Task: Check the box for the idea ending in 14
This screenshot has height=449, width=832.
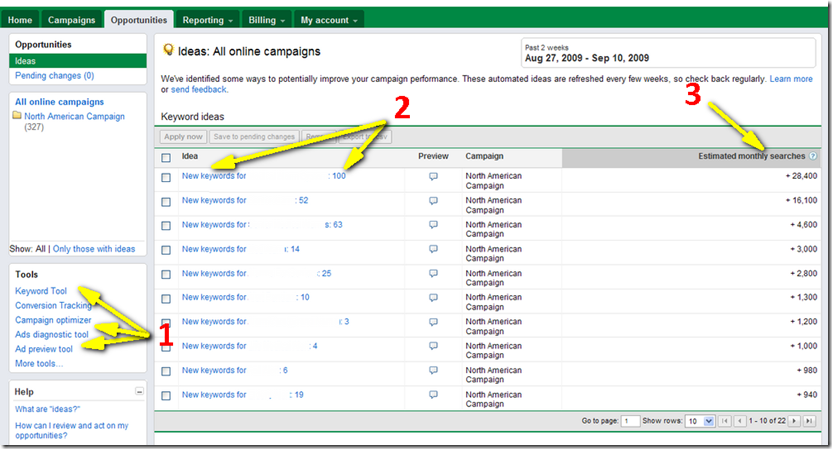Action: [166, 250]
